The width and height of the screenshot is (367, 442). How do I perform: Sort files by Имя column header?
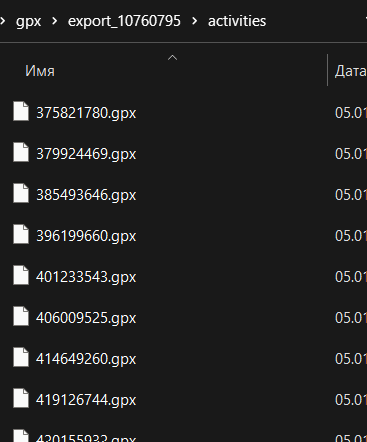pyautogui.click(x=164, y=71)
